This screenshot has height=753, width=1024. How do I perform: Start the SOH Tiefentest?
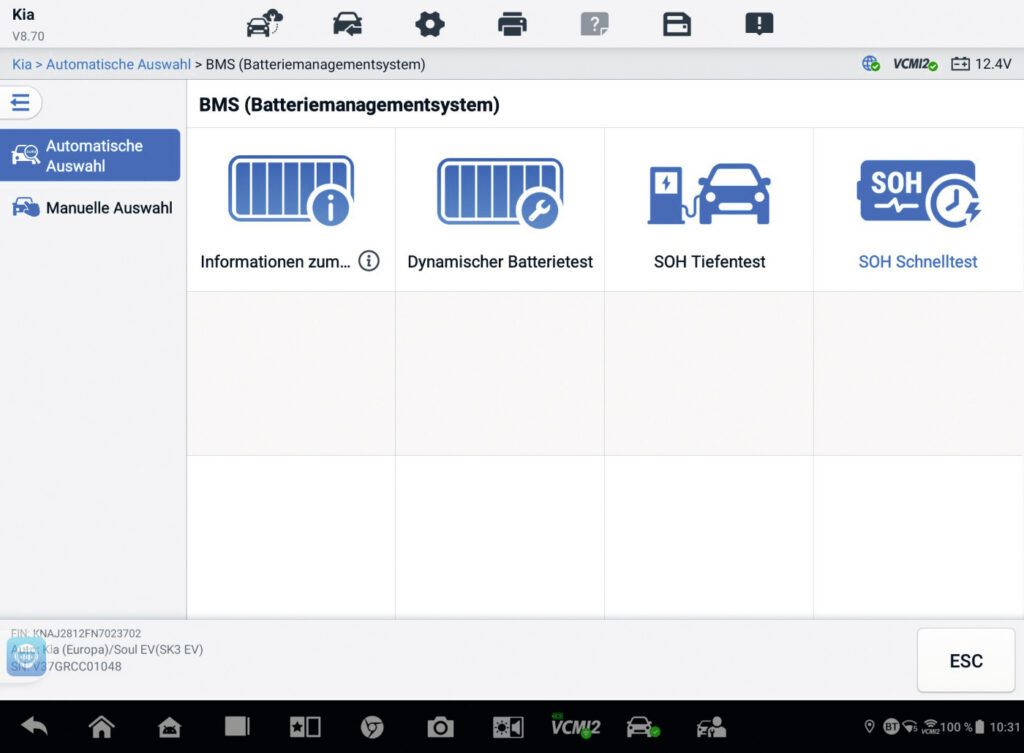709,211
